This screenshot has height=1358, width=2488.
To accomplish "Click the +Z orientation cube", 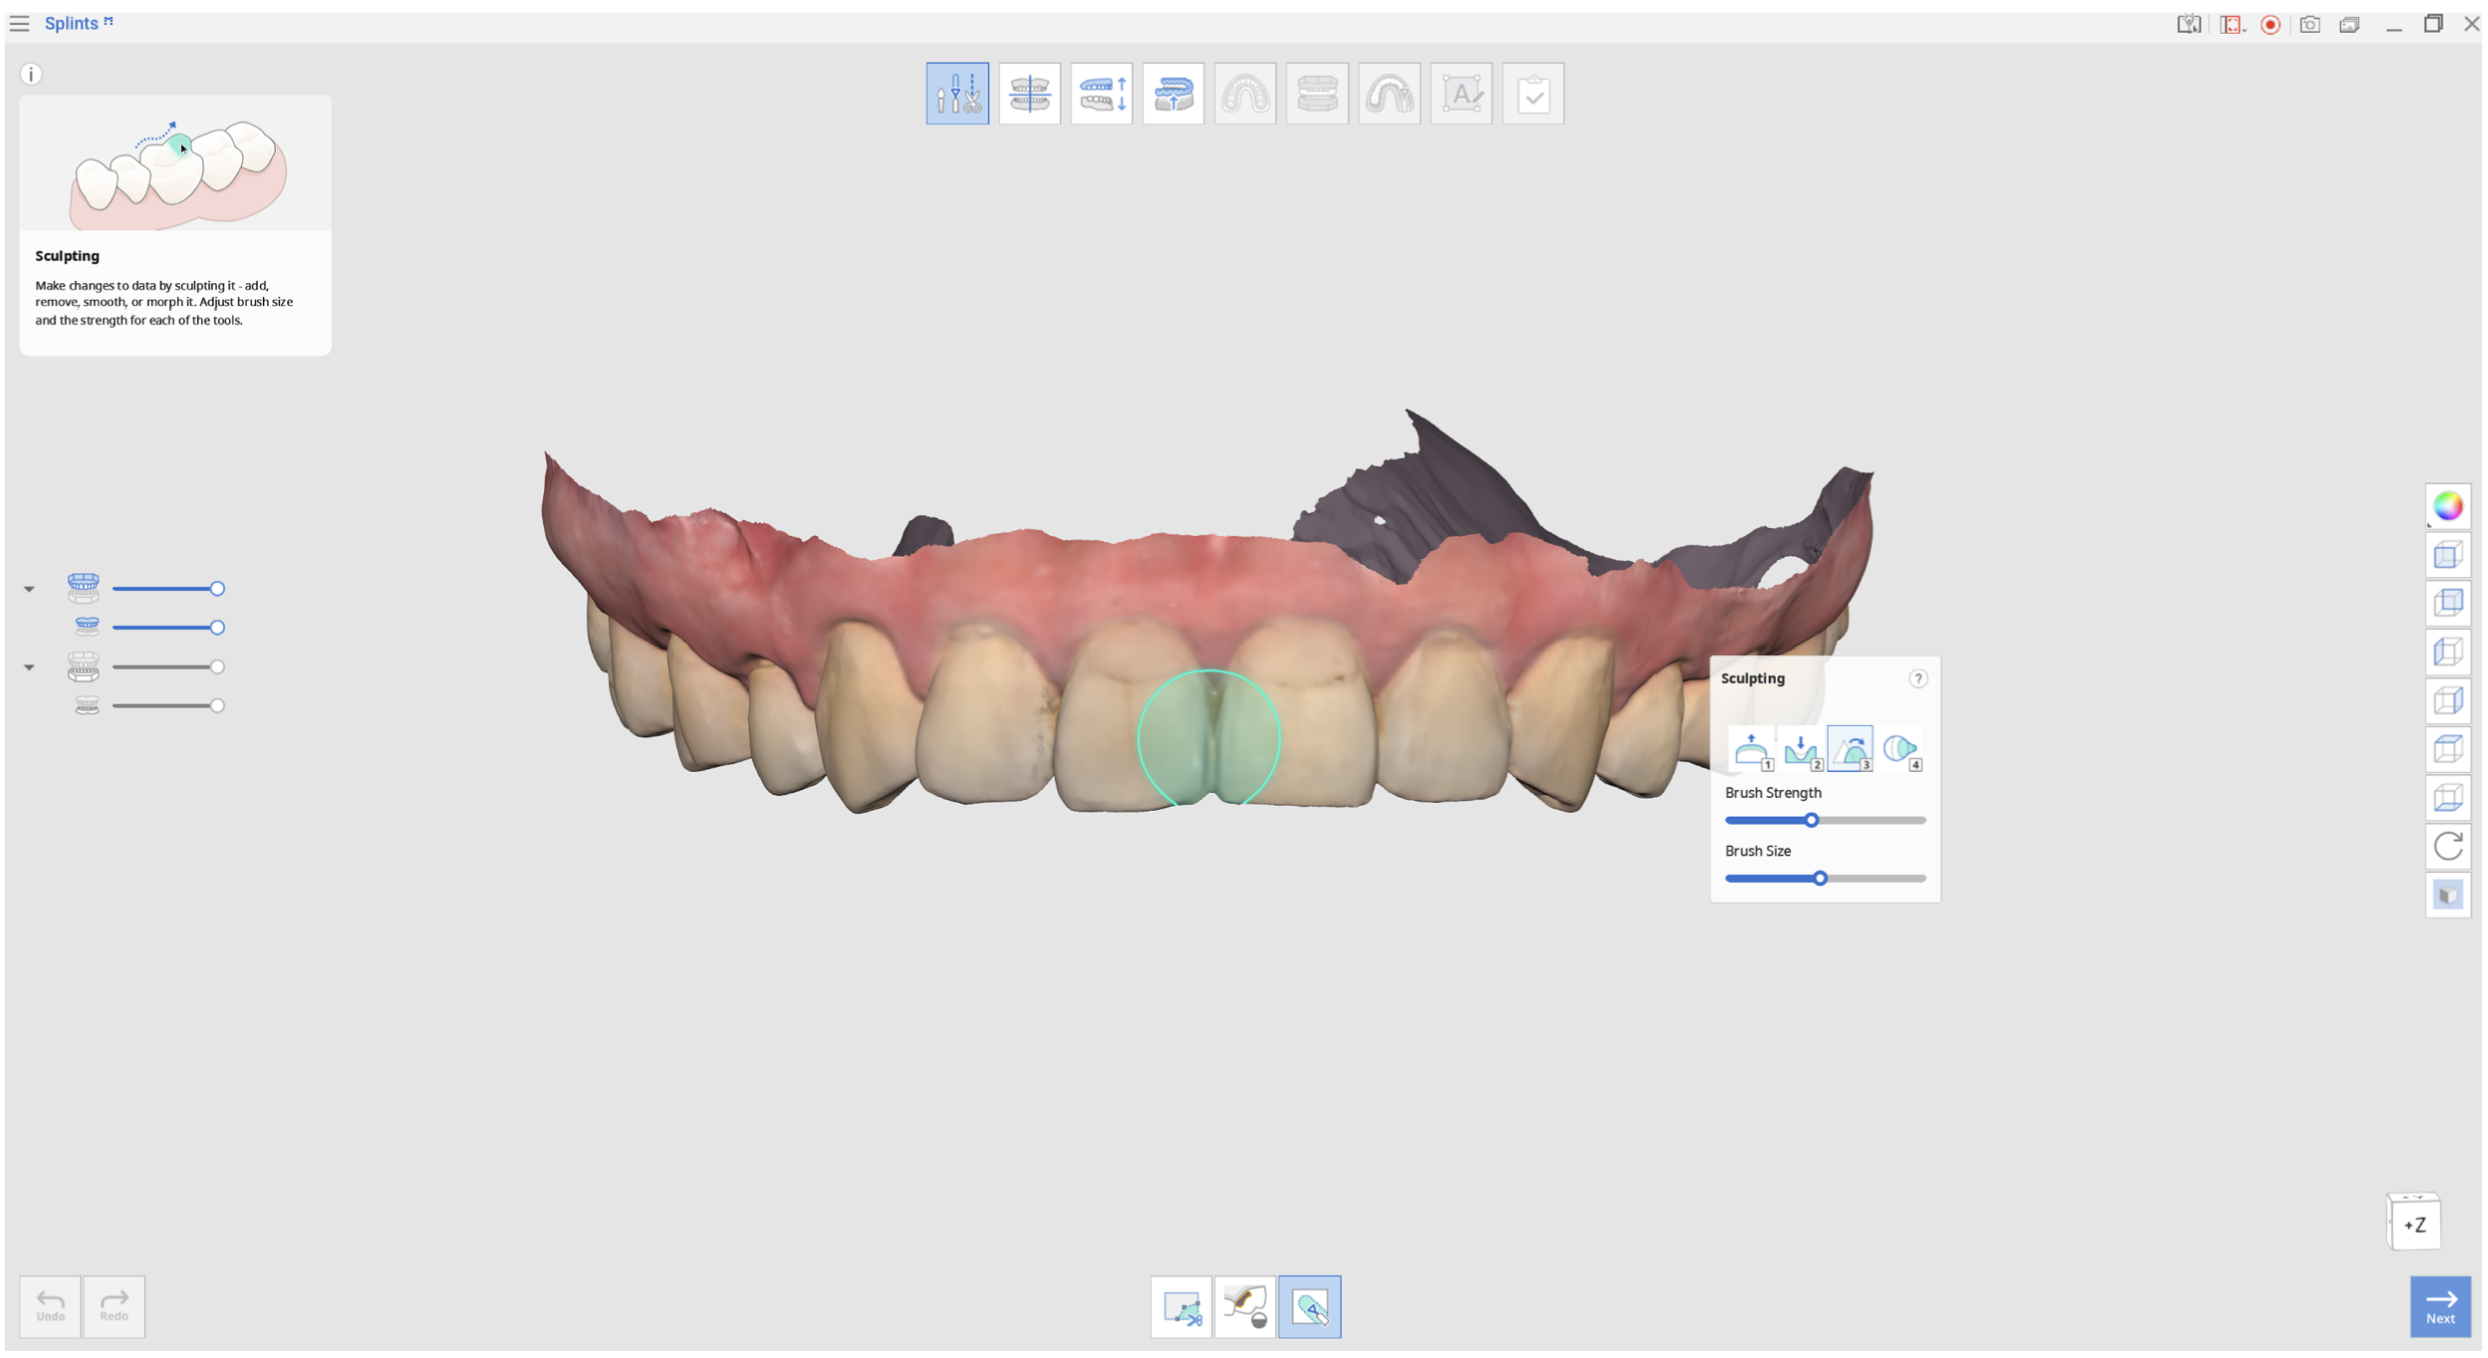I will (2414, 1224).
